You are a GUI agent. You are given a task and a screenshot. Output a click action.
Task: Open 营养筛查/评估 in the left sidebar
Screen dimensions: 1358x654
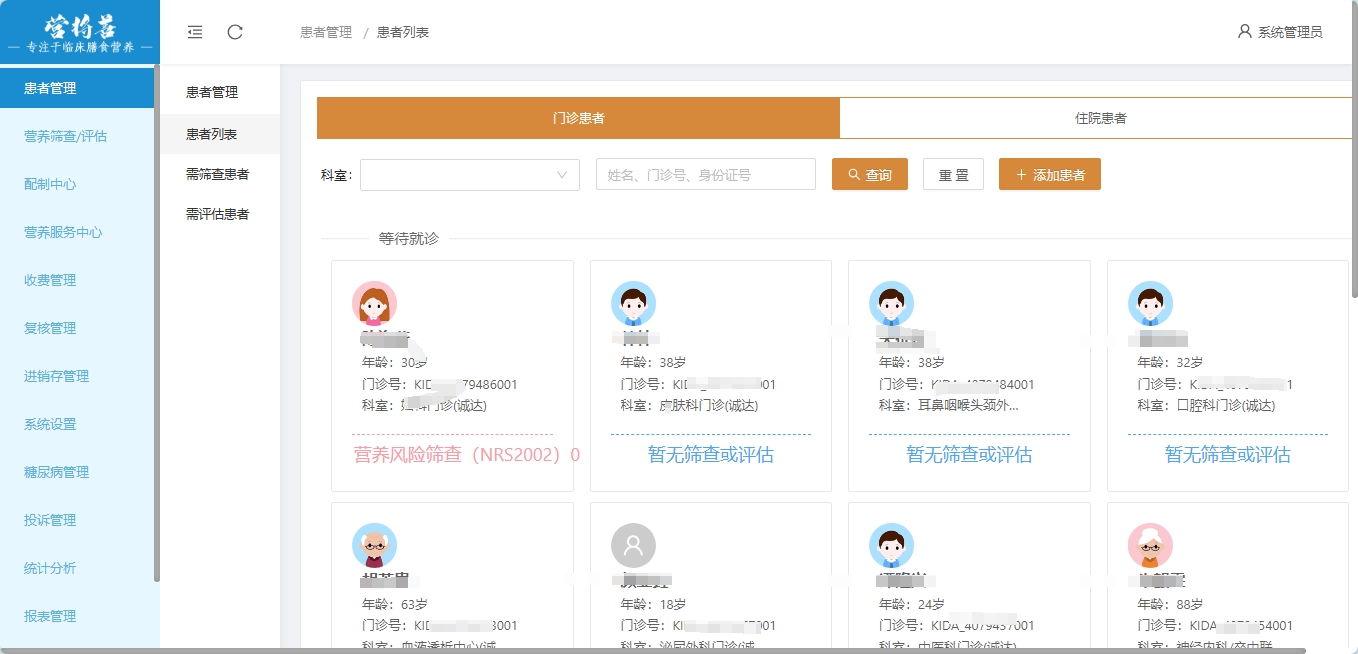pos(65,136)
